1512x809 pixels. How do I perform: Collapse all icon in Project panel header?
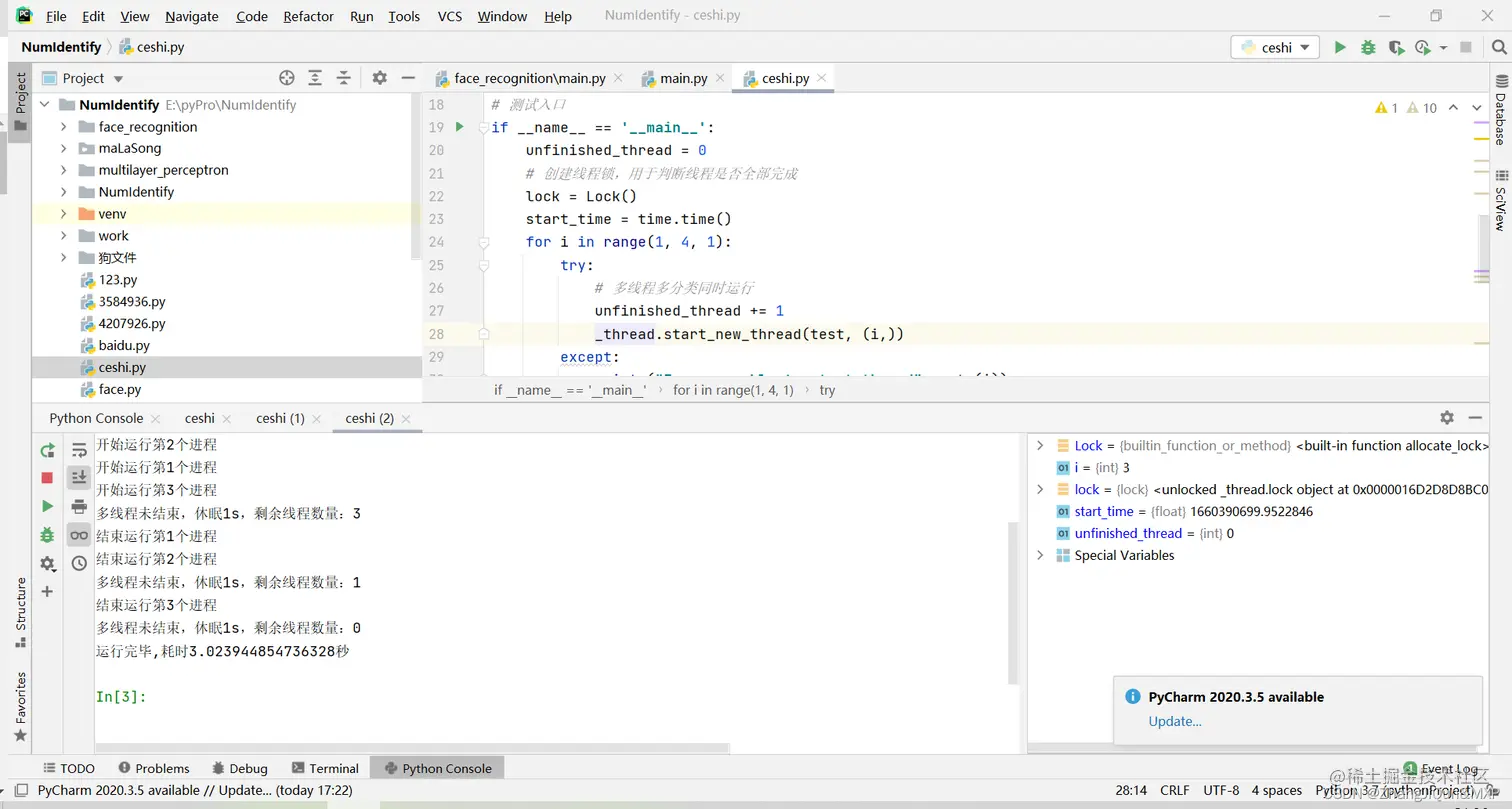pos(344,78)
